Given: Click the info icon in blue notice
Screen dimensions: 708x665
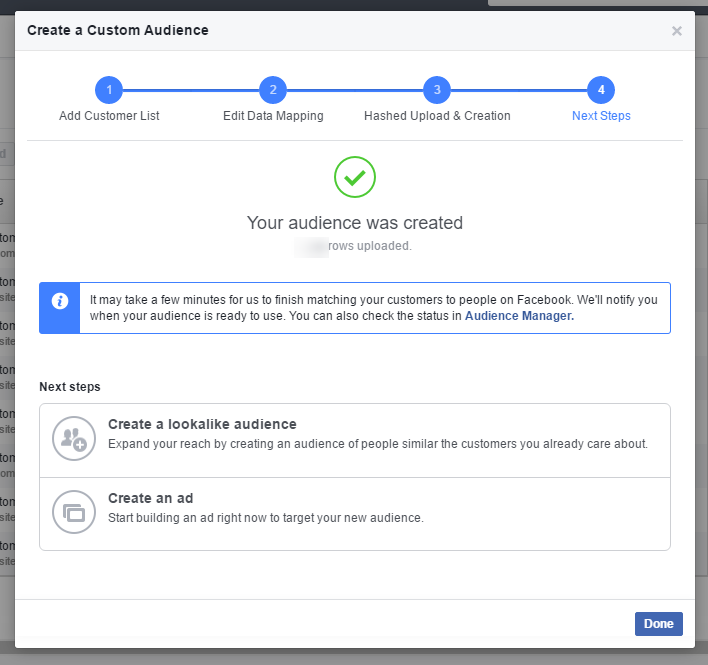Looking at the screenshot, I should coord(59,301).
